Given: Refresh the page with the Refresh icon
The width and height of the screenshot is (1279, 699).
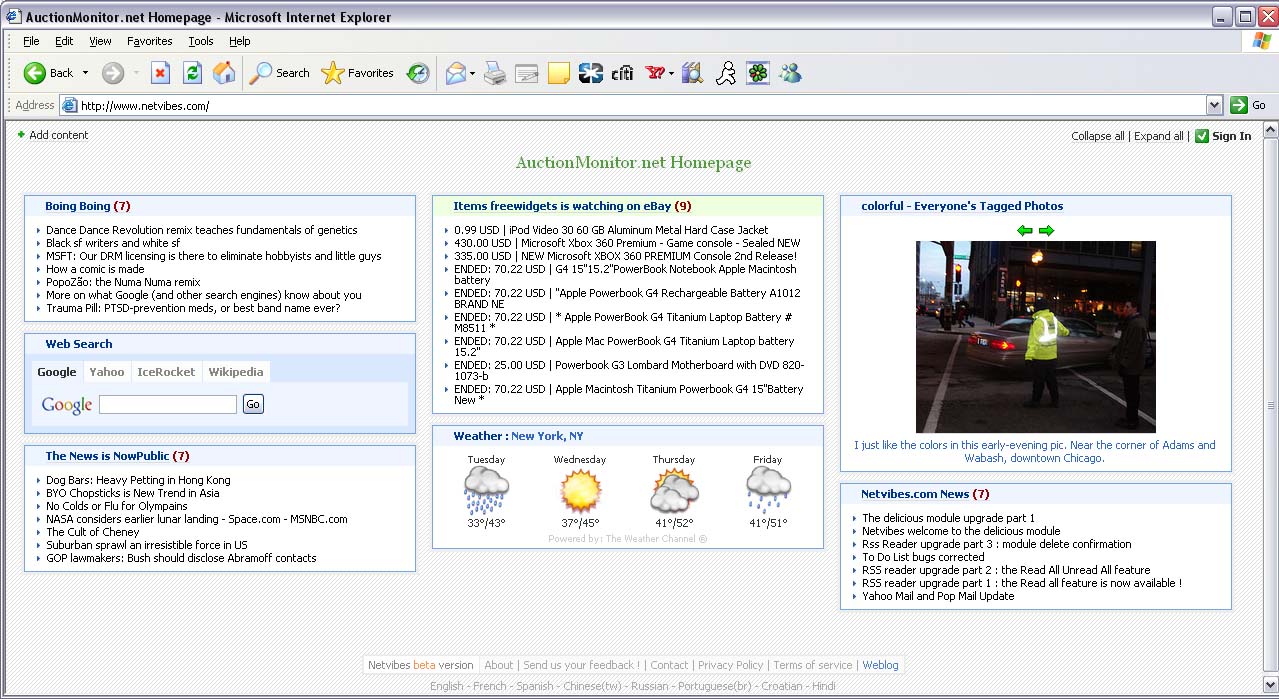Looking at the screenshot, I should 192,73.
